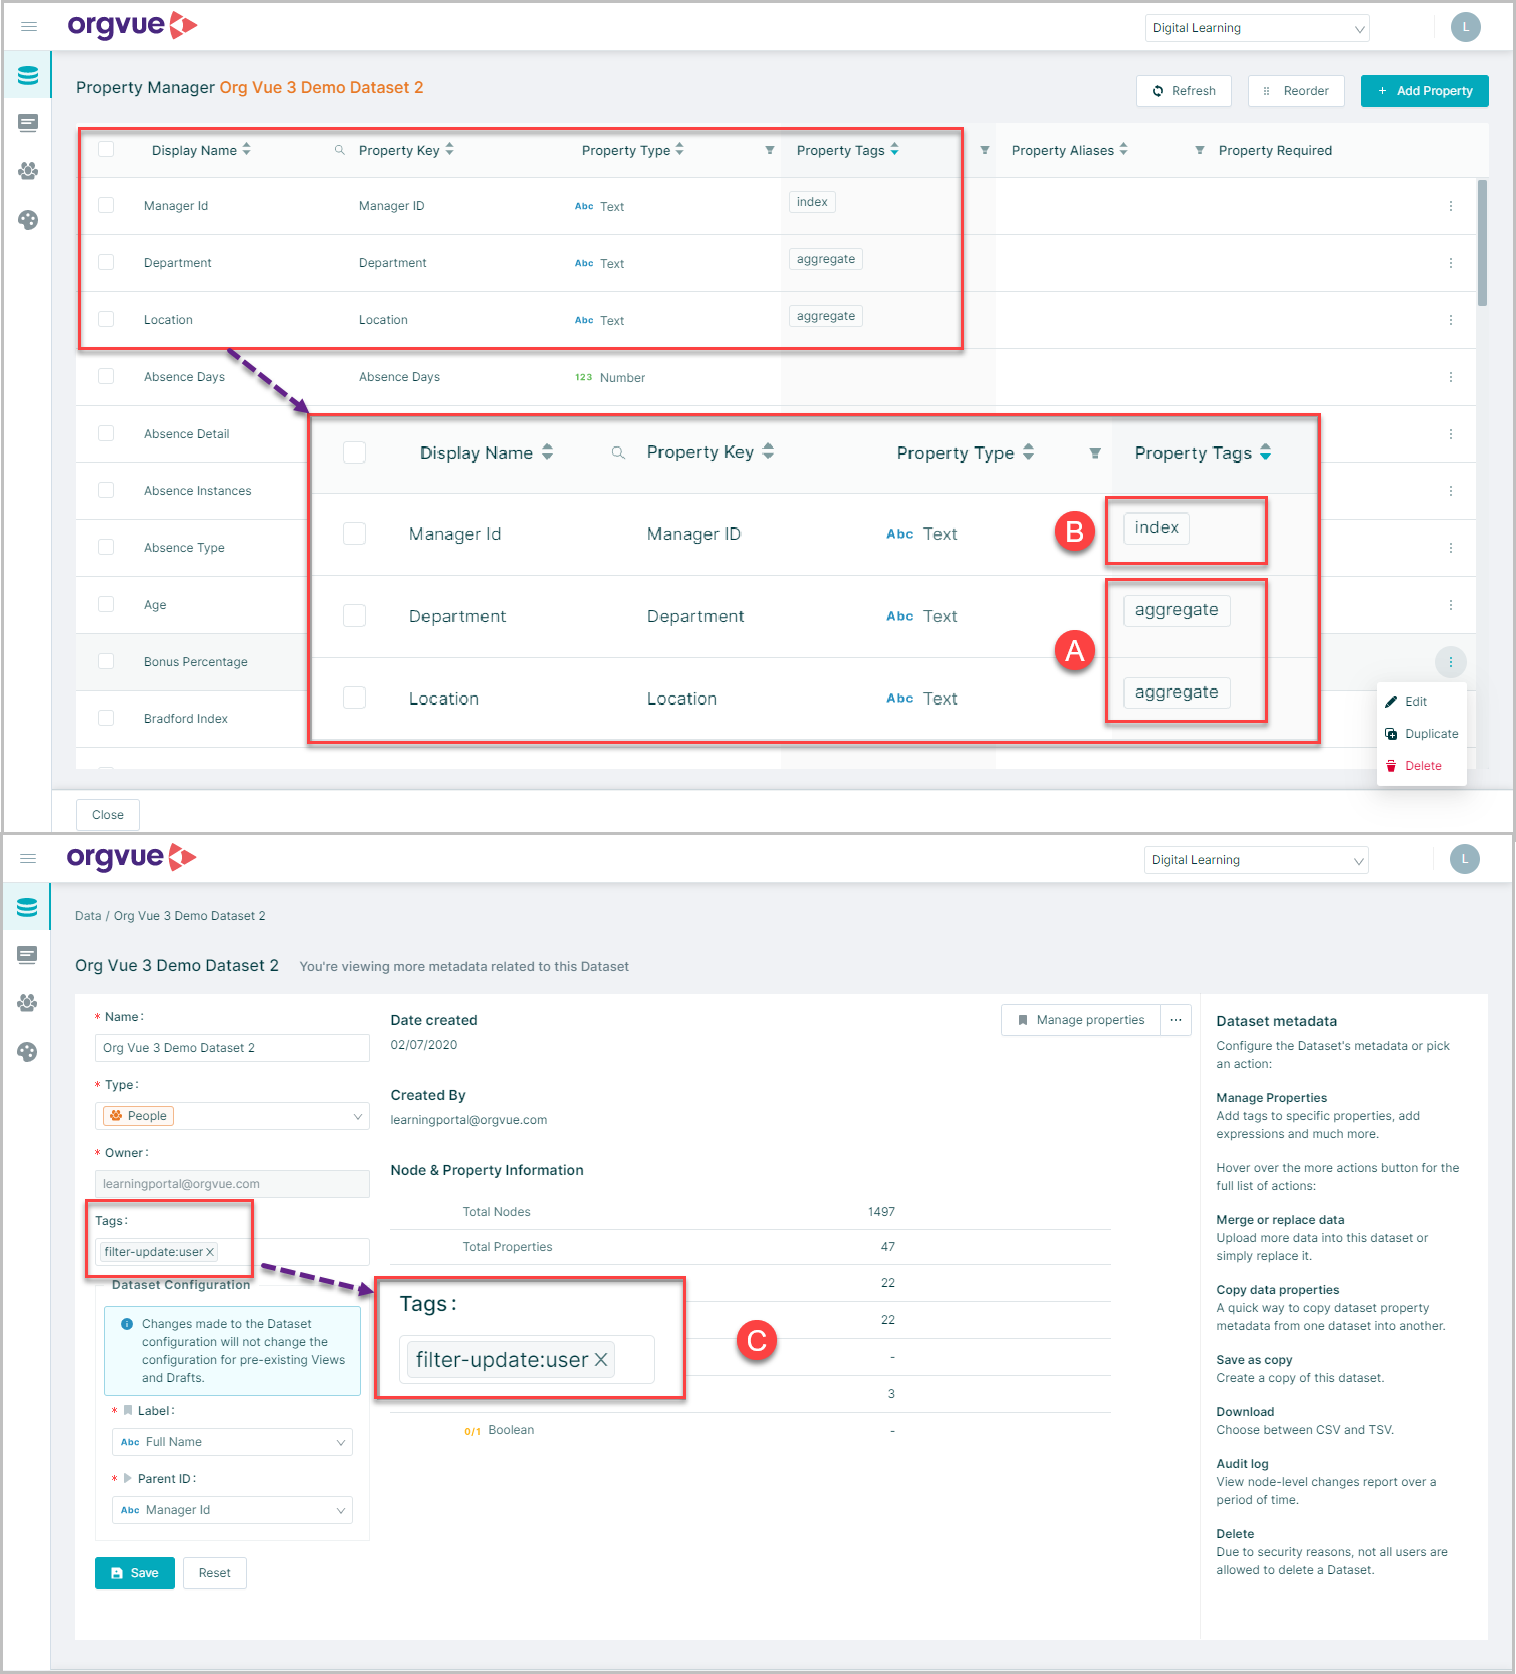The width and height of the screenshot is (1516, 1674).
Task: Click the property table vertical scrollbar
Action: click(1482, 243)
